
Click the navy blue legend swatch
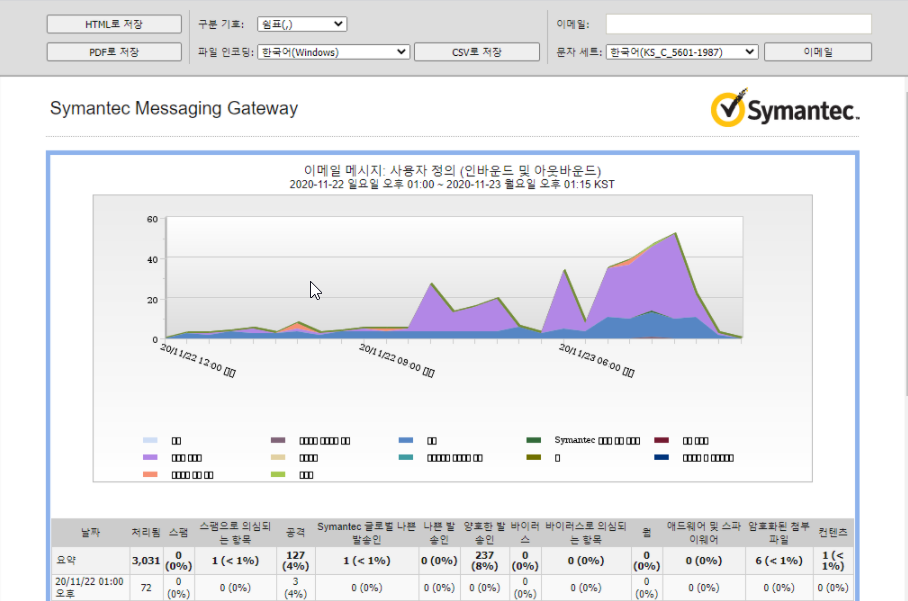coord(661,457)
